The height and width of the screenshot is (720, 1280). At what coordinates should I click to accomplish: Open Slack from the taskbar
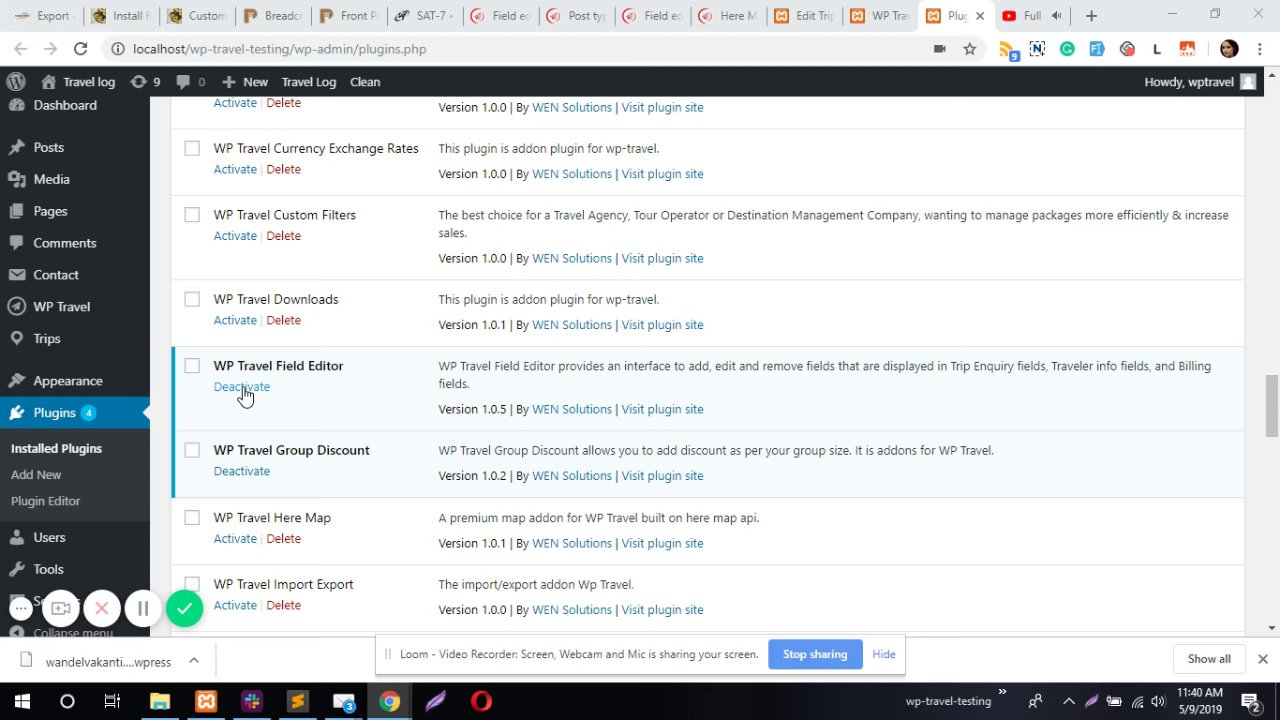pyautogui.click(x=251, y=702)
